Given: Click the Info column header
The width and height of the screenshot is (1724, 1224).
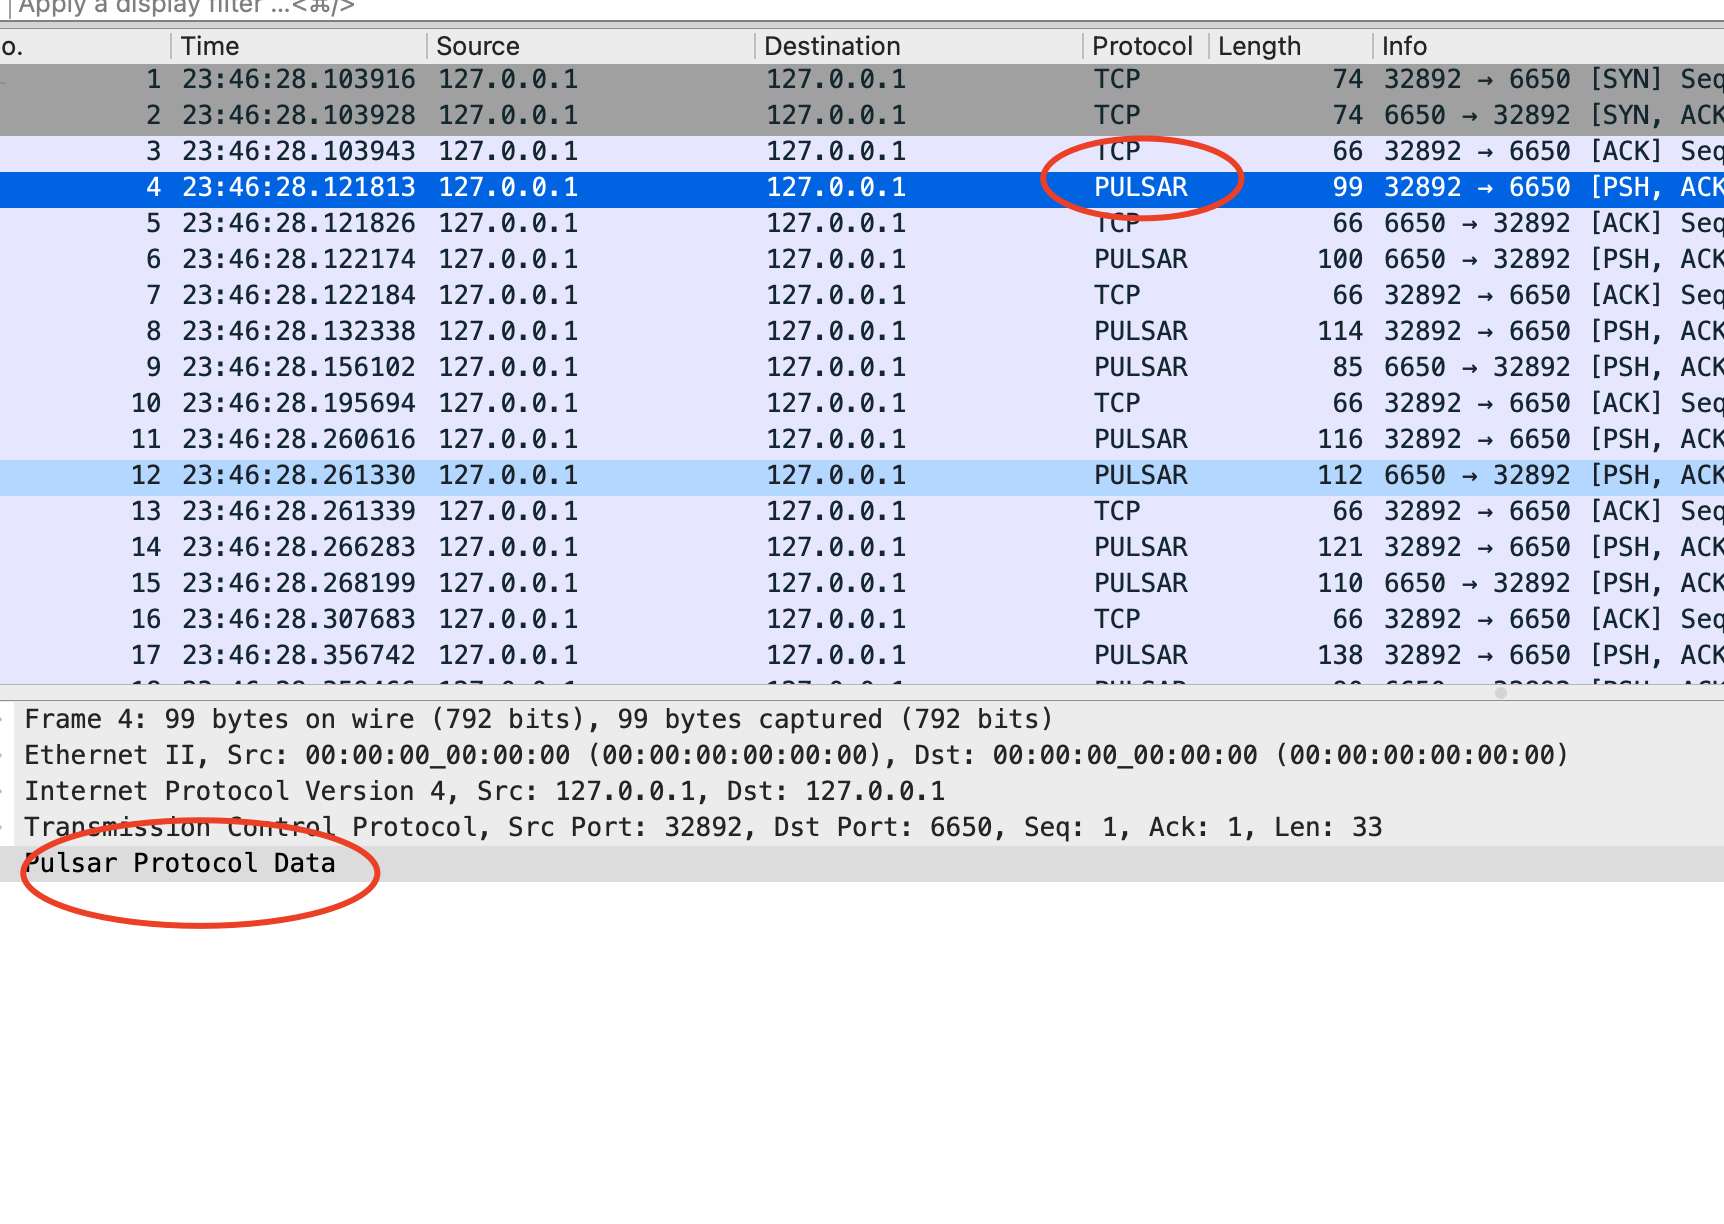Looking at the screenshot, I should click(1404, 46).
